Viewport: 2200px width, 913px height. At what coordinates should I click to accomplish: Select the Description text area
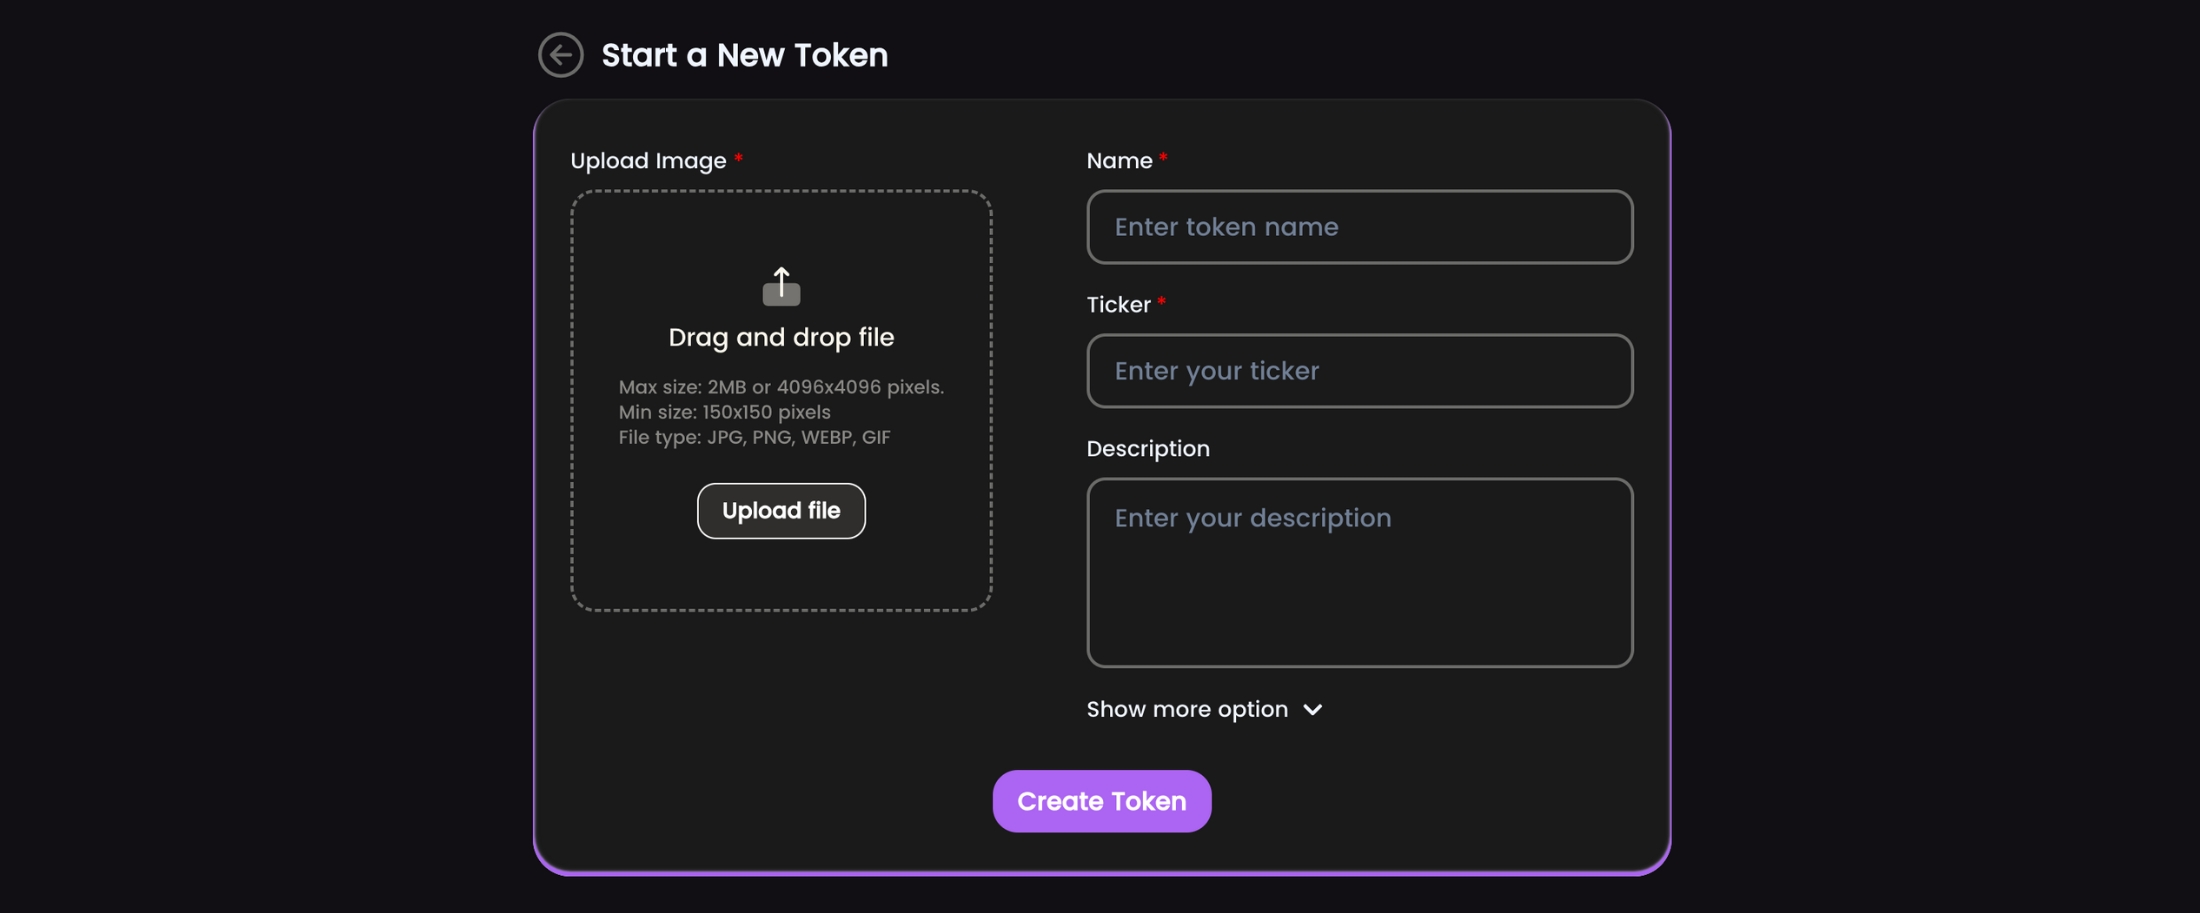tap(1359, 572)
